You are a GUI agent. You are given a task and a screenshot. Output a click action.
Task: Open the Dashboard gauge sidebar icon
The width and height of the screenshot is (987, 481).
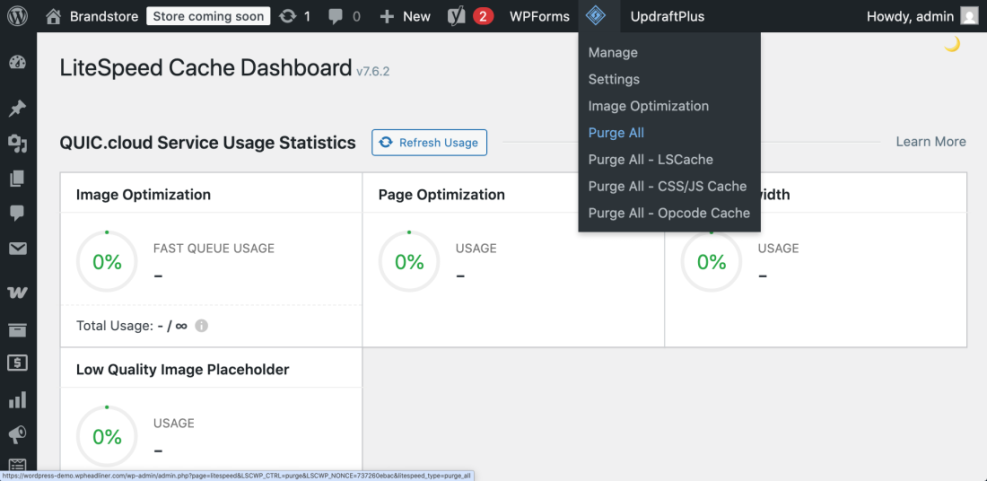coord(18,62)
